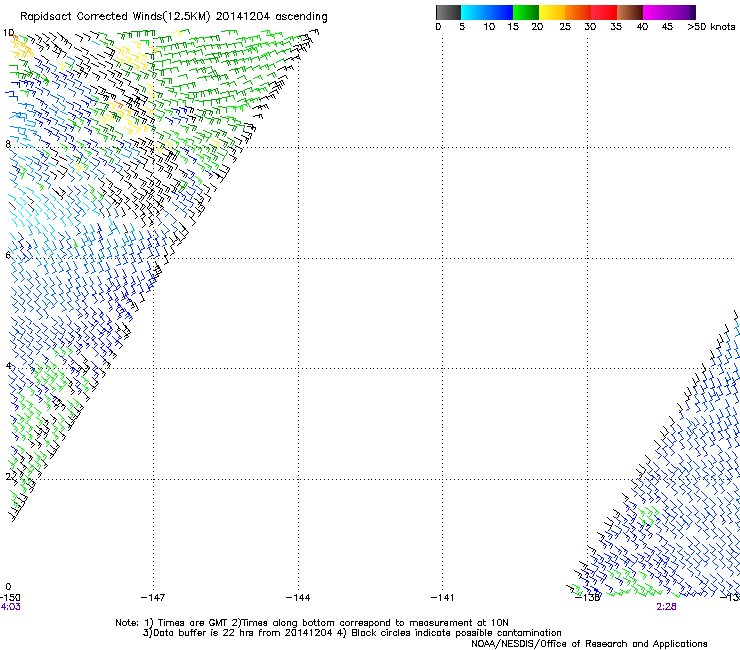This screenshot has width=740, height=650.
Task: Click the purple 45-50 knots color band
Action: pyautogui.click(x=682, y=12)
